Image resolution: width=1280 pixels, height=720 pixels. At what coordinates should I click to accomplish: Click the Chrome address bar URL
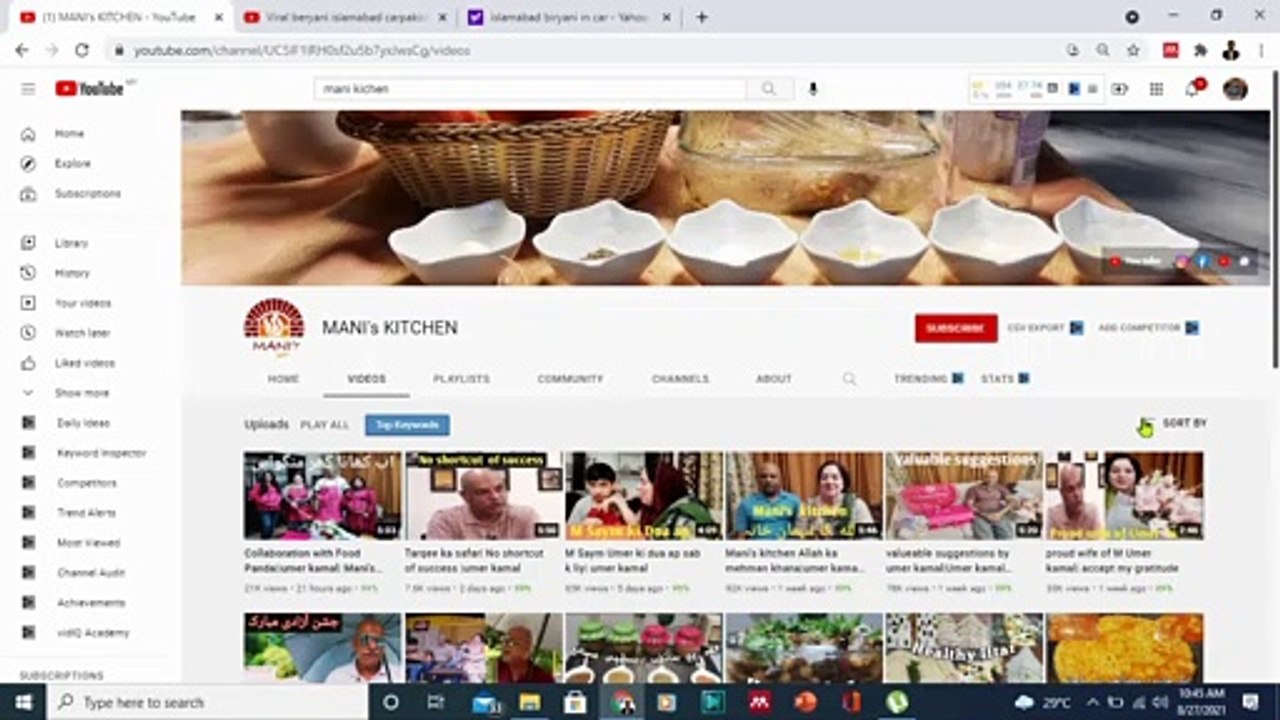[x=302, y=50]
